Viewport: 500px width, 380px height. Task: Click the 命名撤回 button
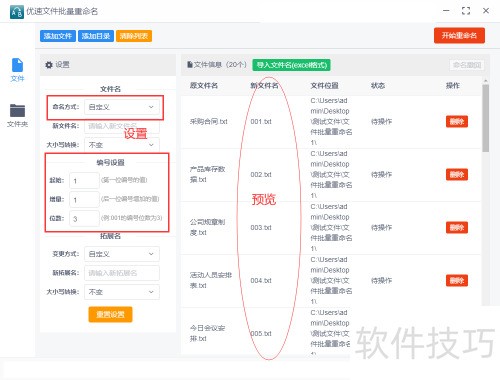pyautogui.click(x=467, y=65)
